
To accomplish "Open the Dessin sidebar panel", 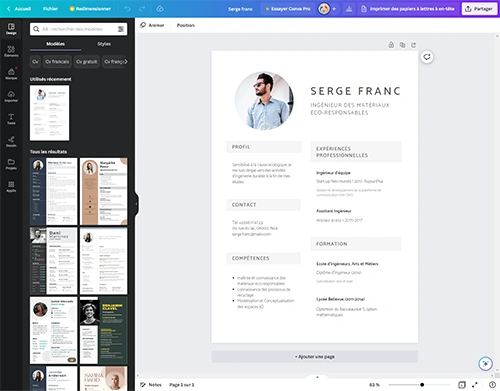I will [x=11, y=141].
